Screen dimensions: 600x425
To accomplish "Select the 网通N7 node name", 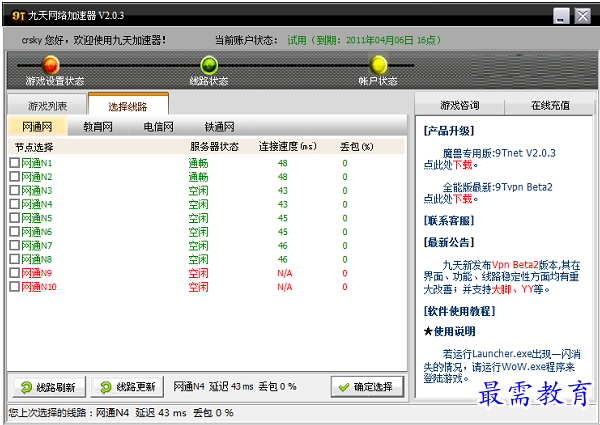I will [x=37, y=246].
